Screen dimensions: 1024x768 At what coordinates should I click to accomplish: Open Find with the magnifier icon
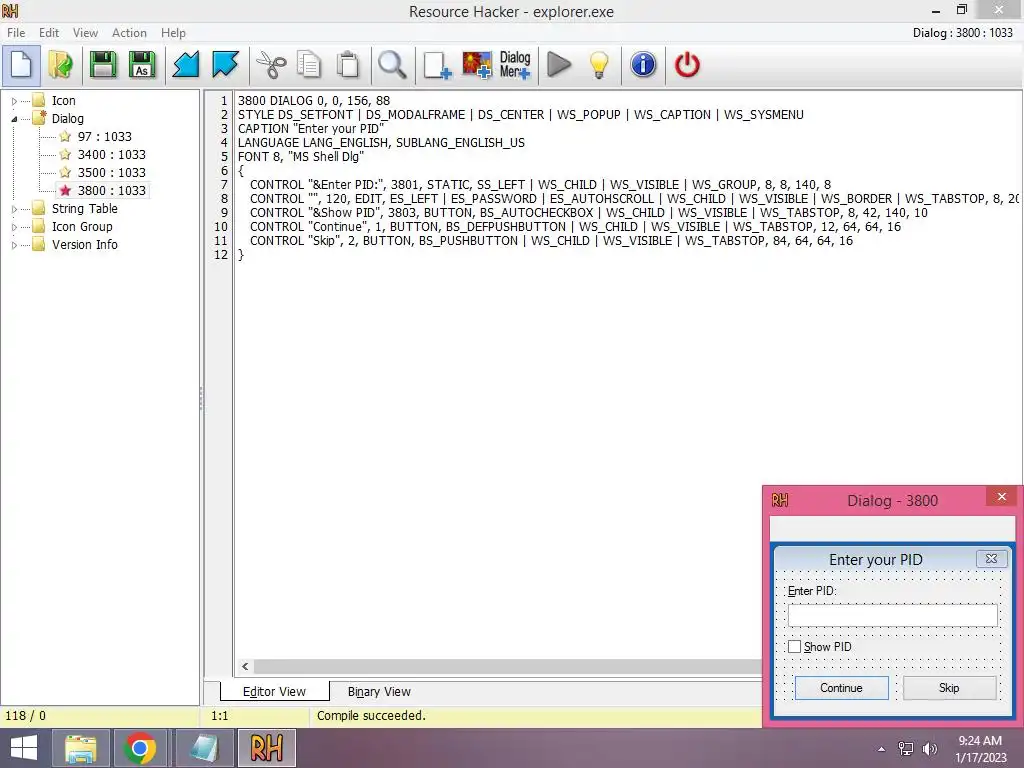392,65
